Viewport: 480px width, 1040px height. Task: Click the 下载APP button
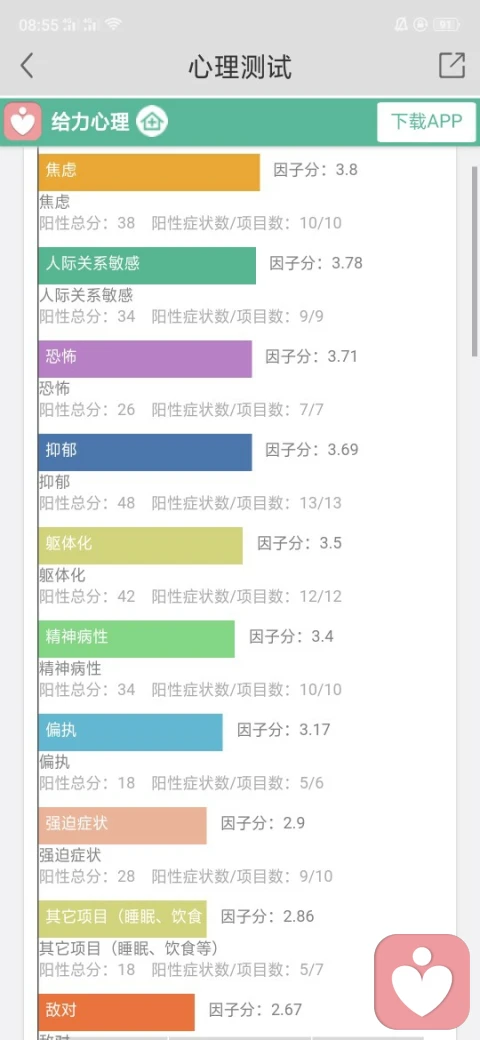pos(426,122)
